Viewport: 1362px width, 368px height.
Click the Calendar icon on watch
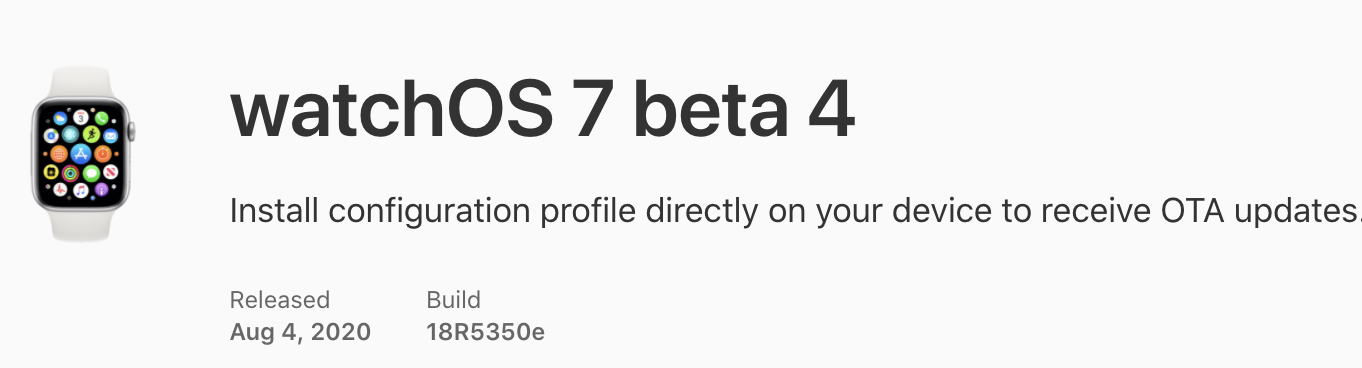pos(81,117)
